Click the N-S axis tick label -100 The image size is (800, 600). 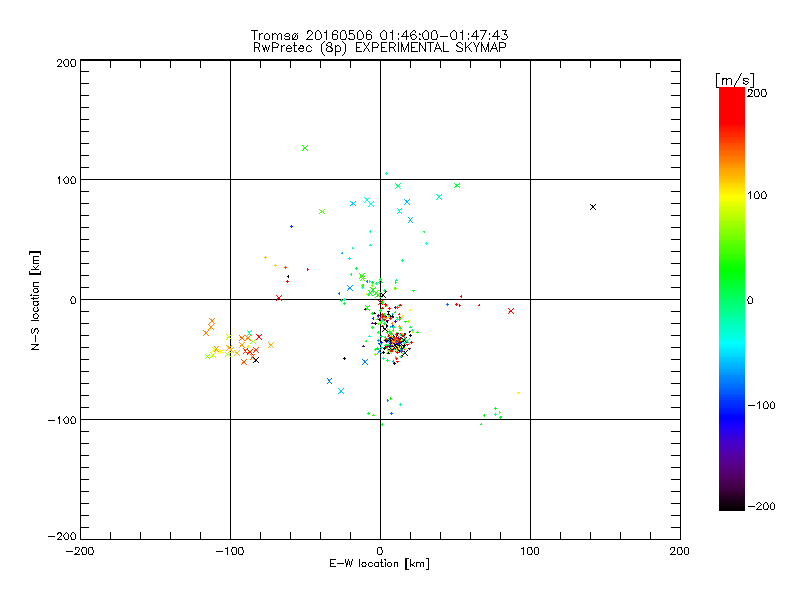(62, 420)
